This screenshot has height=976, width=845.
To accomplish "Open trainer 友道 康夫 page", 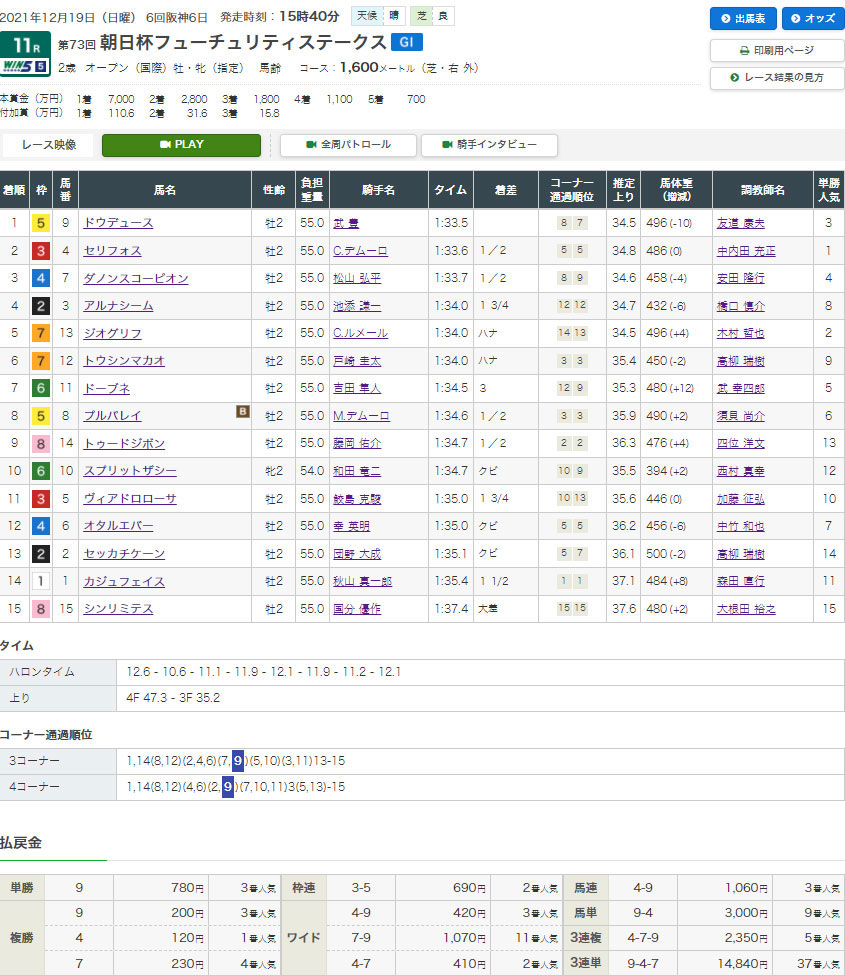I will pyautogui.click(x=740, y=223).
